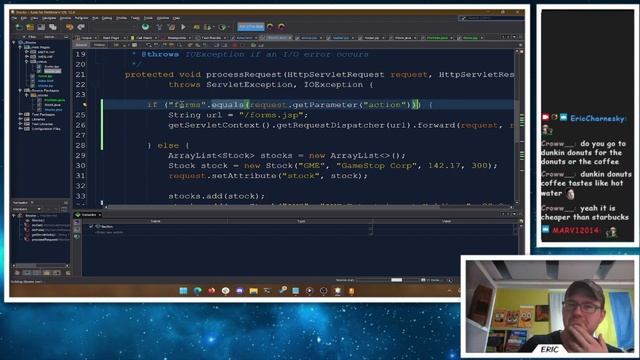640x360 pixels.
Task: Switch to the Output tab
Action: [87, 38]
